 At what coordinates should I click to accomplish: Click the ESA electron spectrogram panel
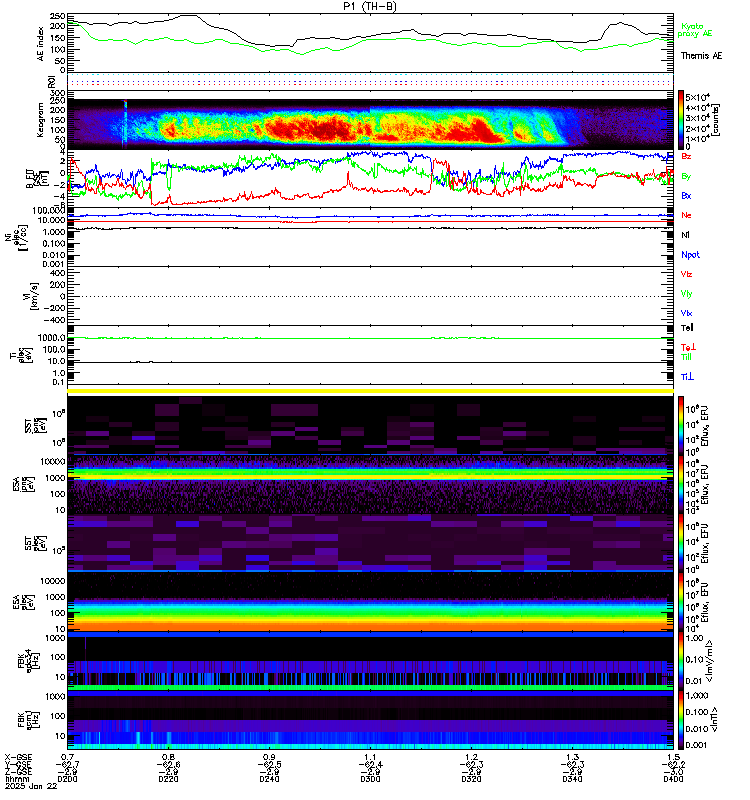coord(370,603)
